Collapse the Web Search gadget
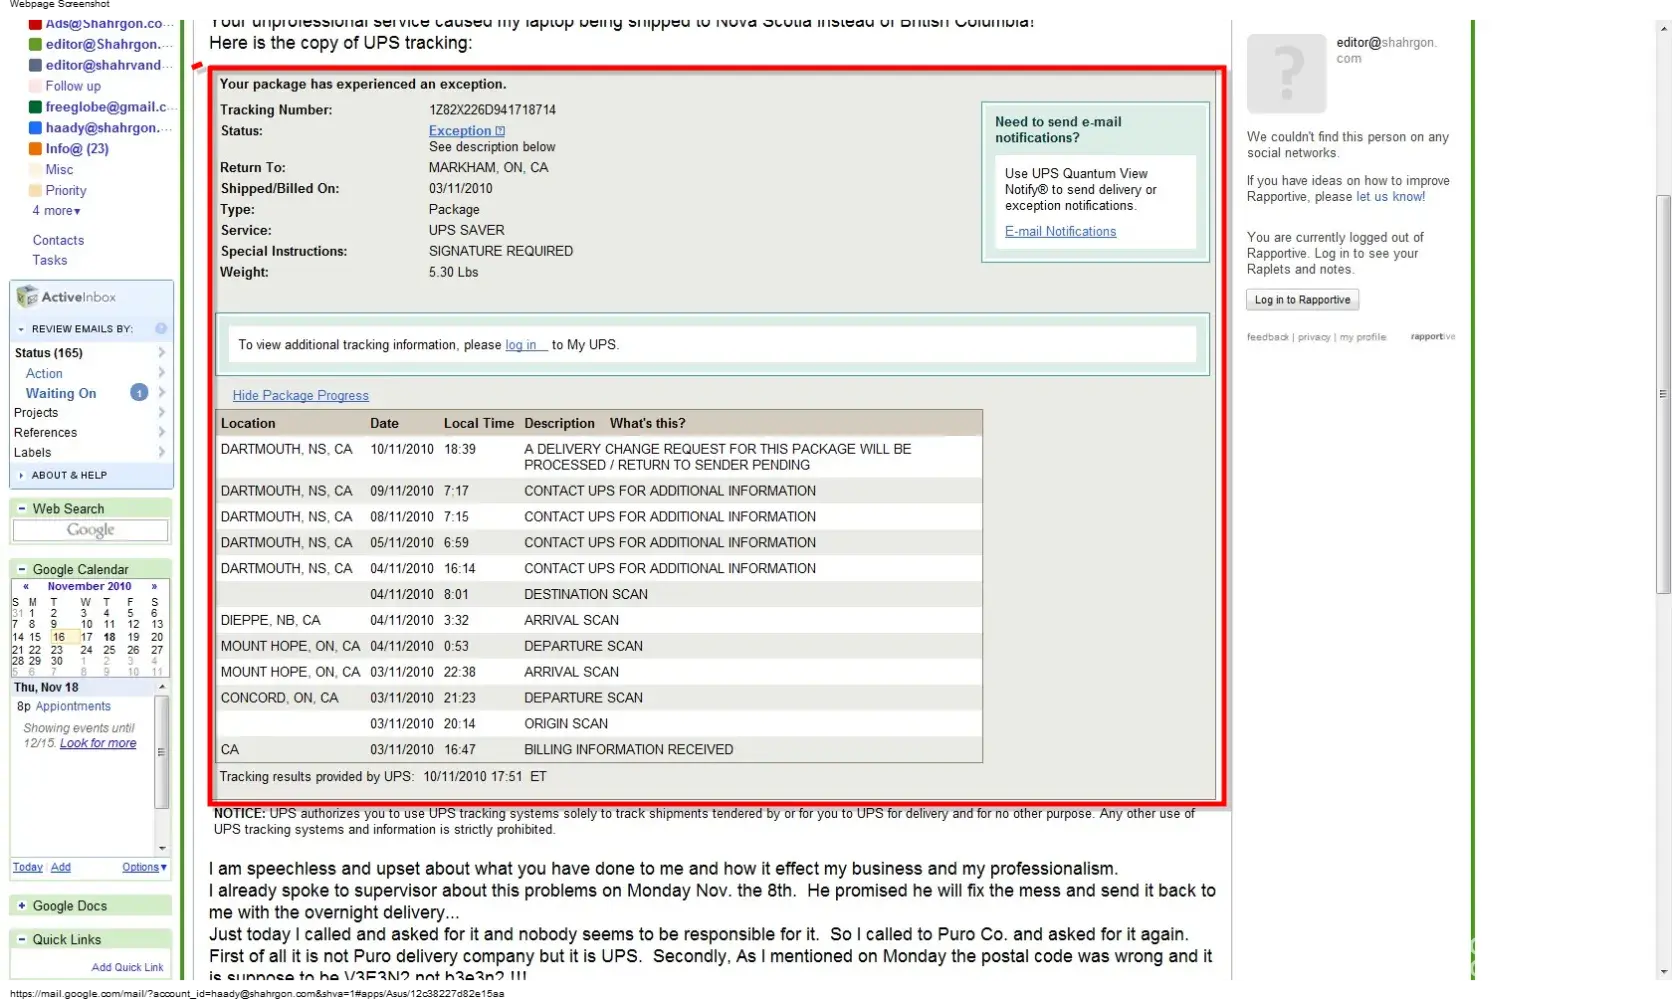Screen dimensions: 1672x1000 pyautogui.click(x=22, y=509)
